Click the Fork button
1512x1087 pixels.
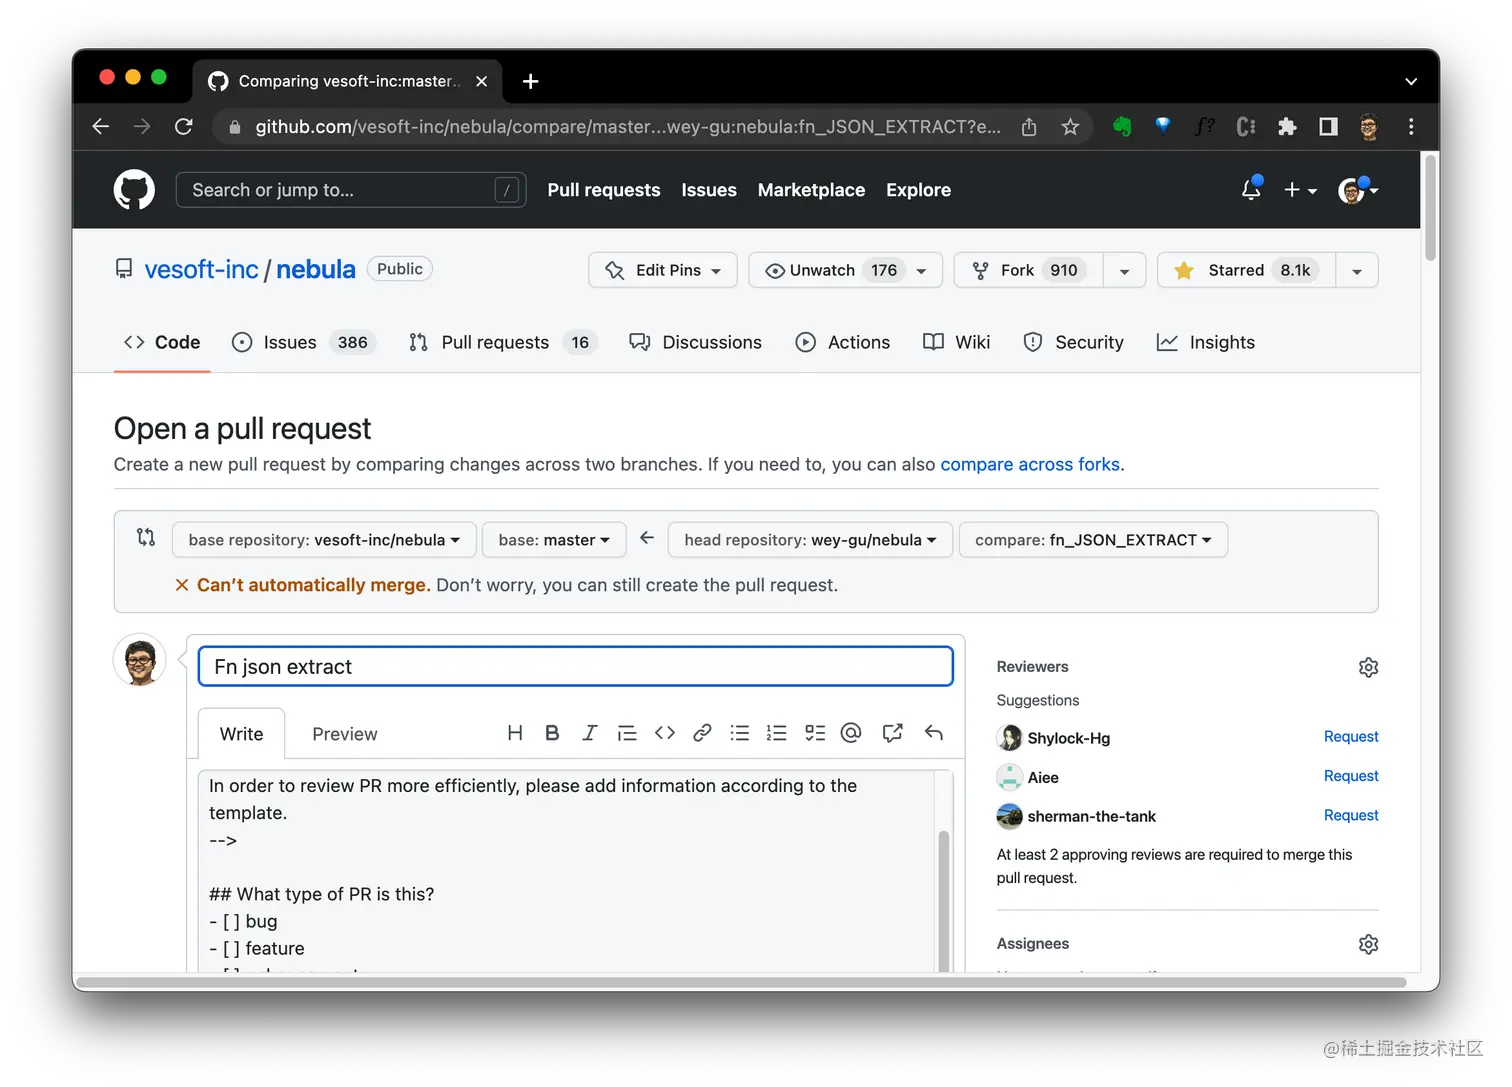pyautogui.click(x=1029, y=271)
